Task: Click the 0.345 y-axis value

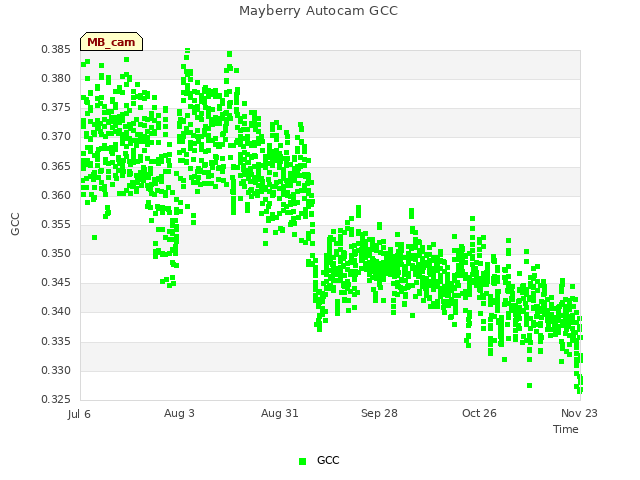Action: click(56, 282)
